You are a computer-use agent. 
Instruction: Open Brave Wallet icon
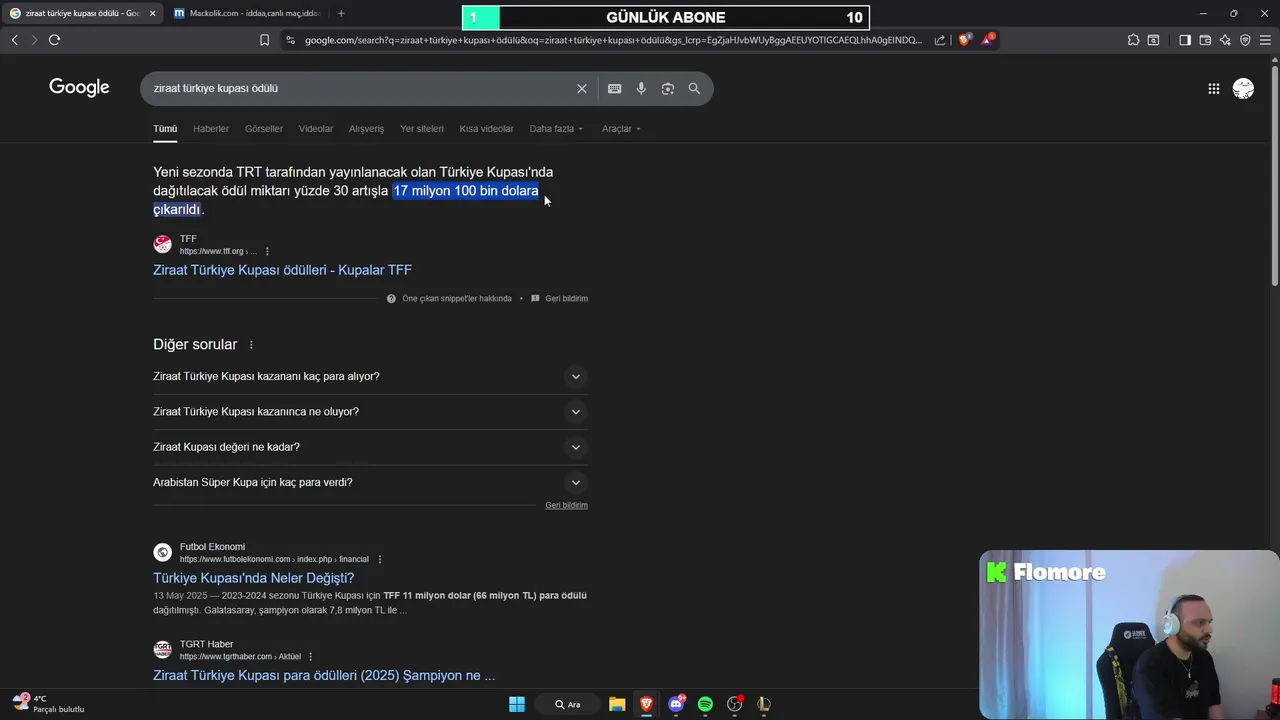tap(1205, 40)
